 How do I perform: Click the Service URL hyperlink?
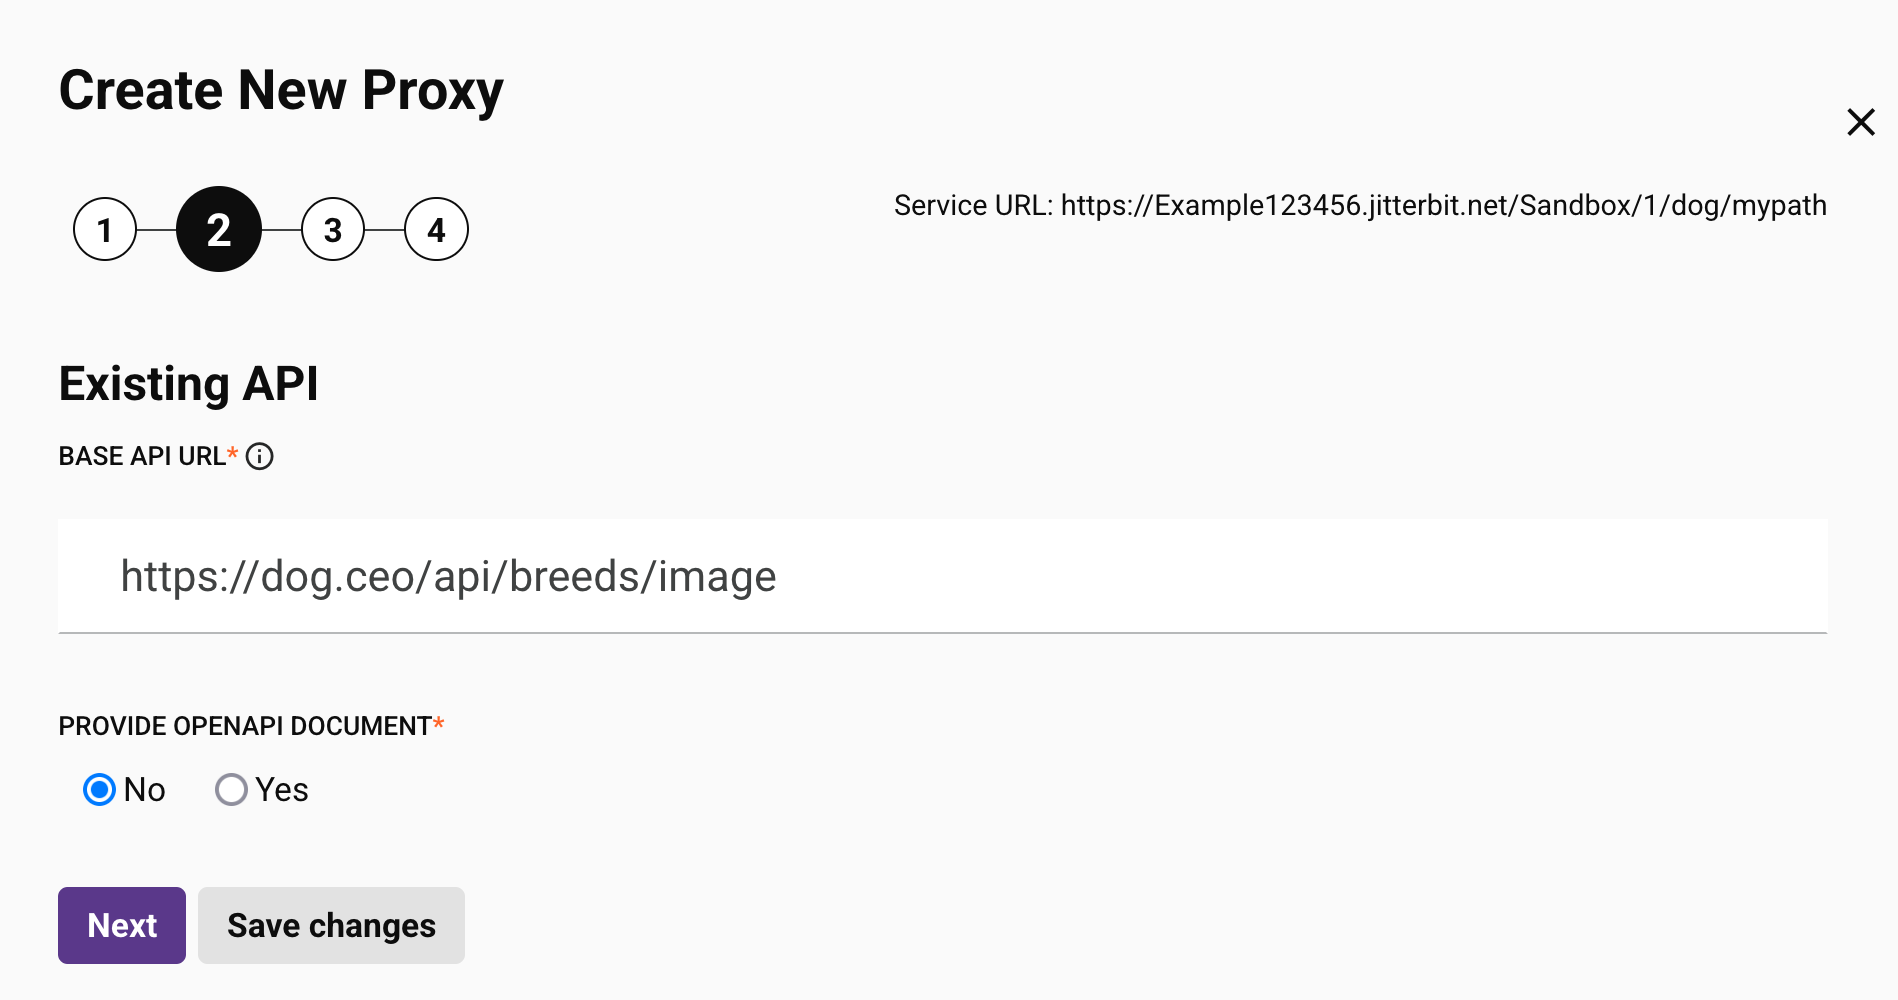click(1444, 206)
